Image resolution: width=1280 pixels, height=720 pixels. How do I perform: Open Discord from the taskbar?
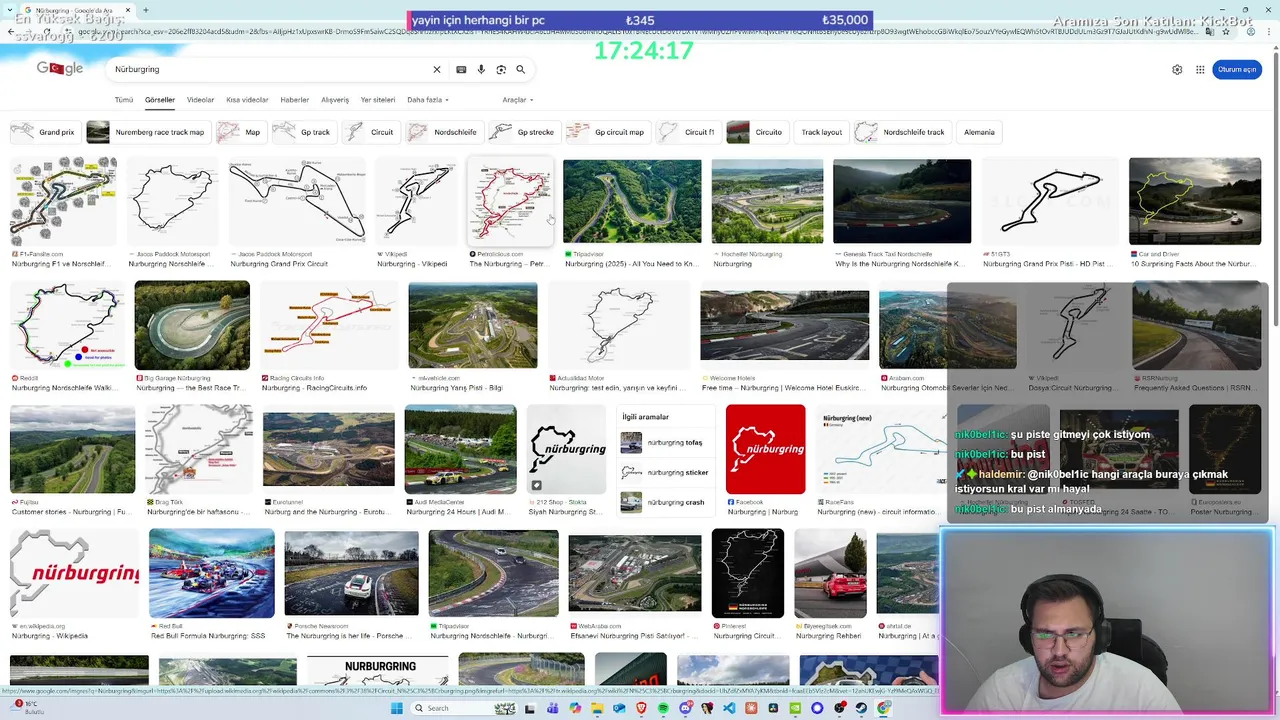pyautogui.click(x=686, y=708)
